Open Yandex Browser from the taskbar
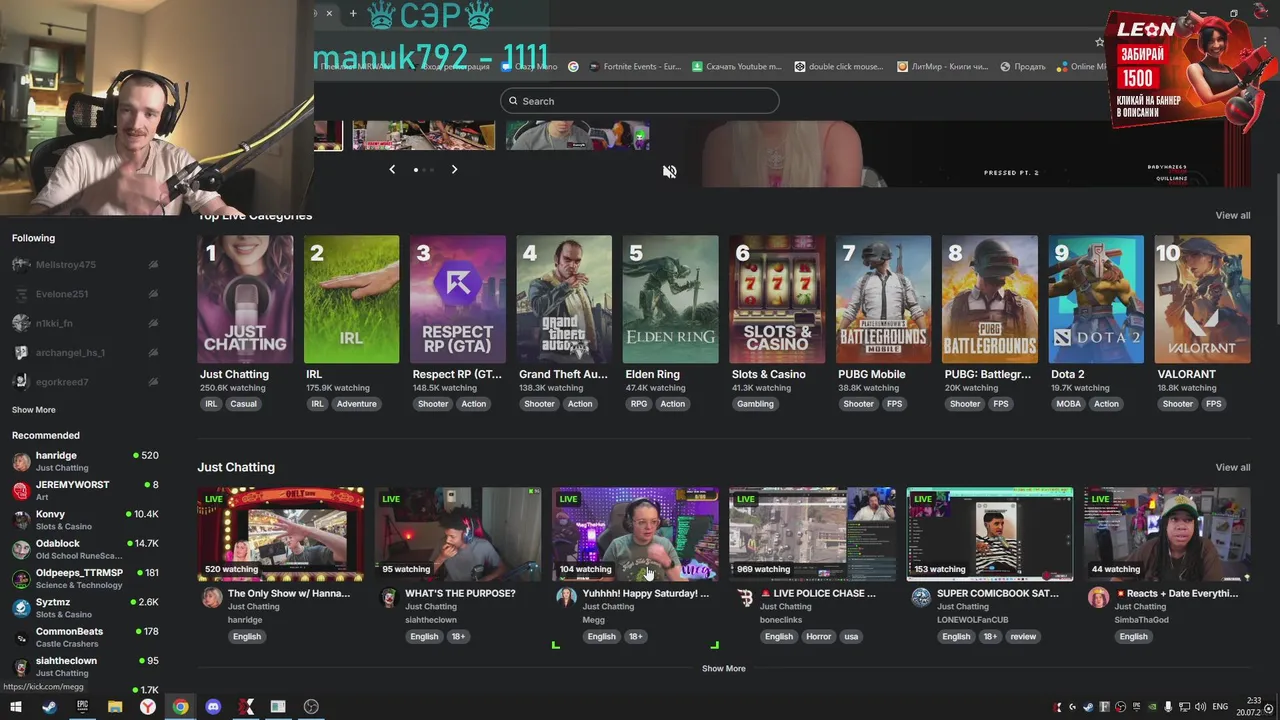 coord(147,707)
